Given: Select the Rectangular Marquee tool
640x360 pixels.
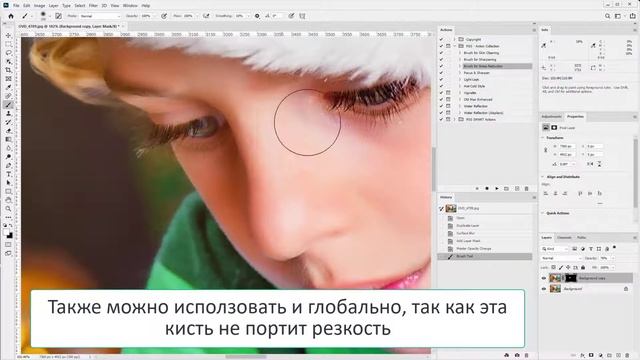Looking at the screenshot, I should click(x=9, y=44).
